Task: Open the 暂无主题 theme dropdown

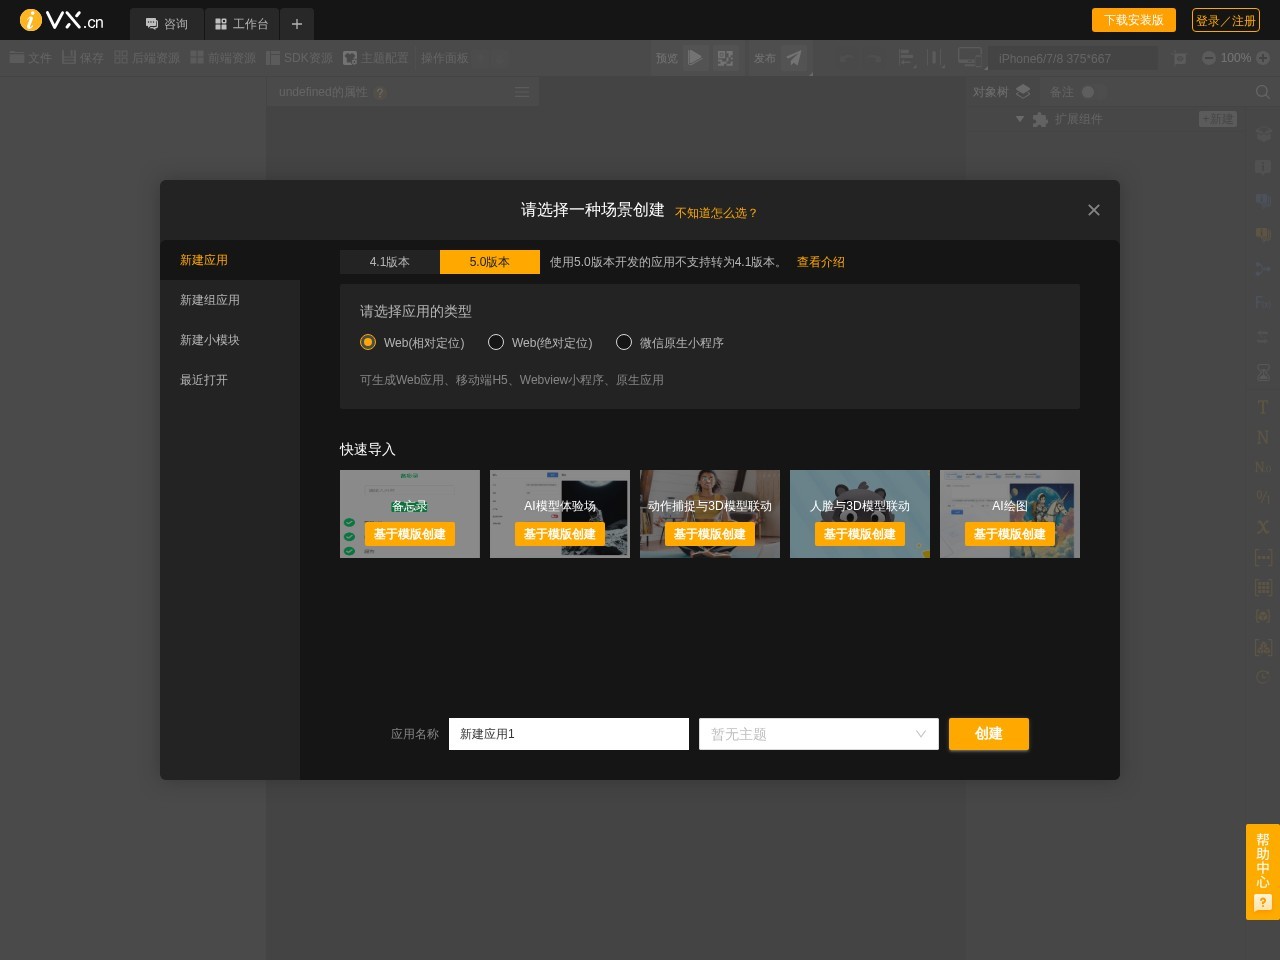Action: [x=819, y=734]
